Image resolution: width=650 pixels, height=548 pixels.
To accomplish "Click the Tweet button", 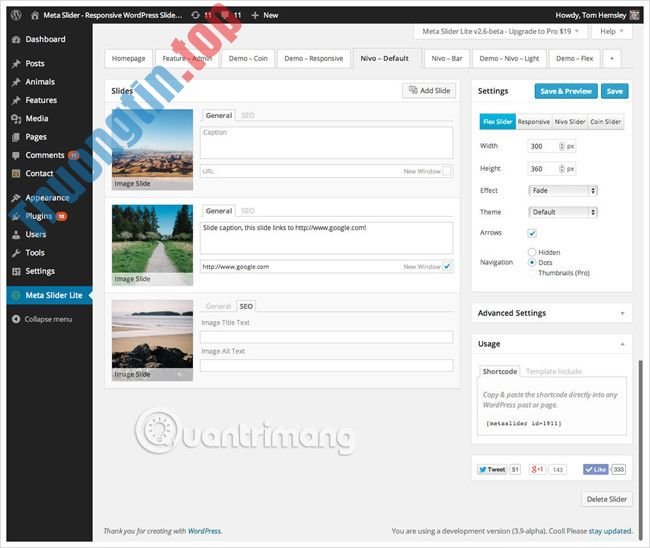I will [492, 469].
